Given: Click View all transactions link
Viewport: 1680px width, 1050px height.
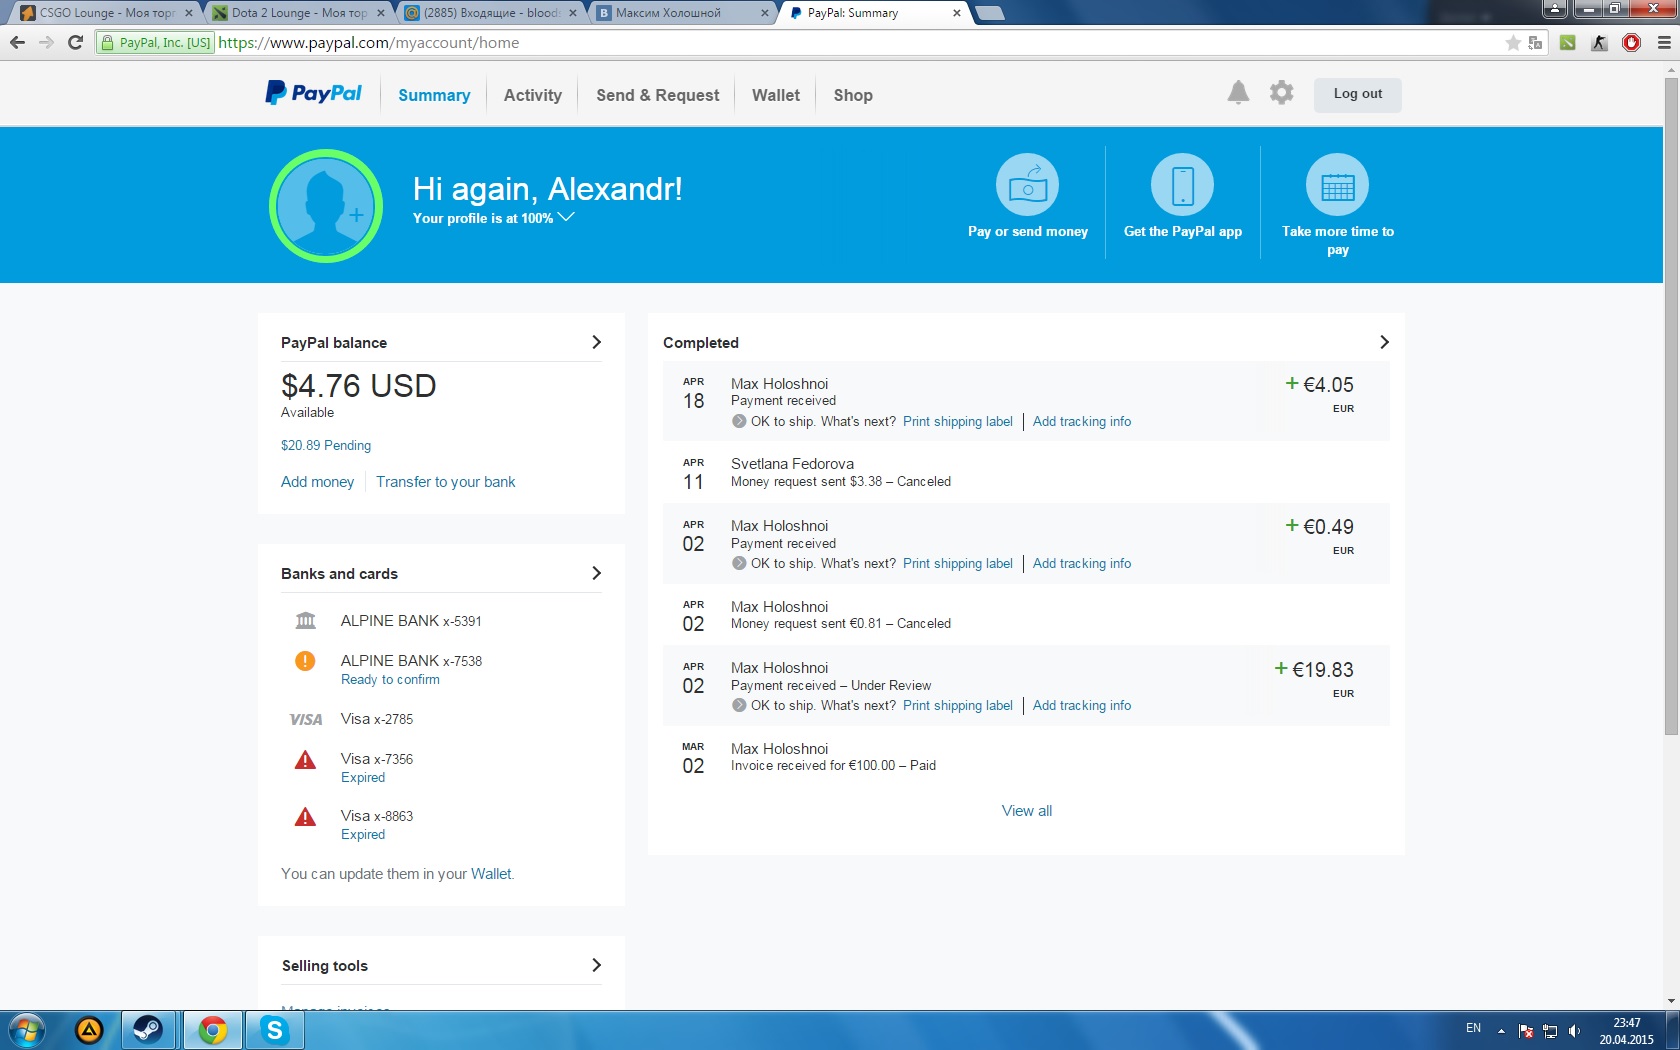Looking at the screenshot, I should pos(1027,811).
